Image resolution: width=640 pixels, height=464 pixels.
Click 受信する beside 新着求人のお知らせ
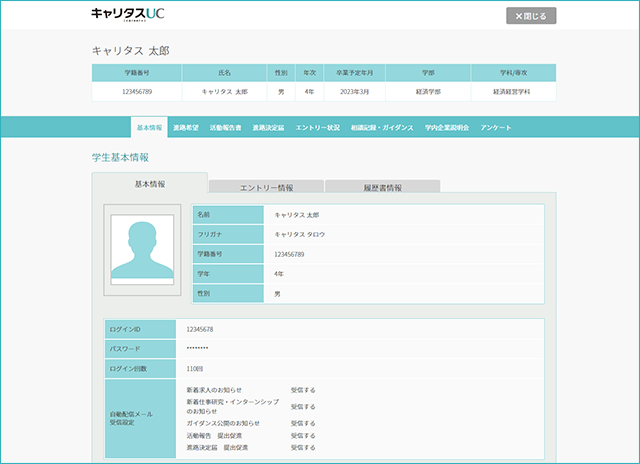click(x=303, y=390)
